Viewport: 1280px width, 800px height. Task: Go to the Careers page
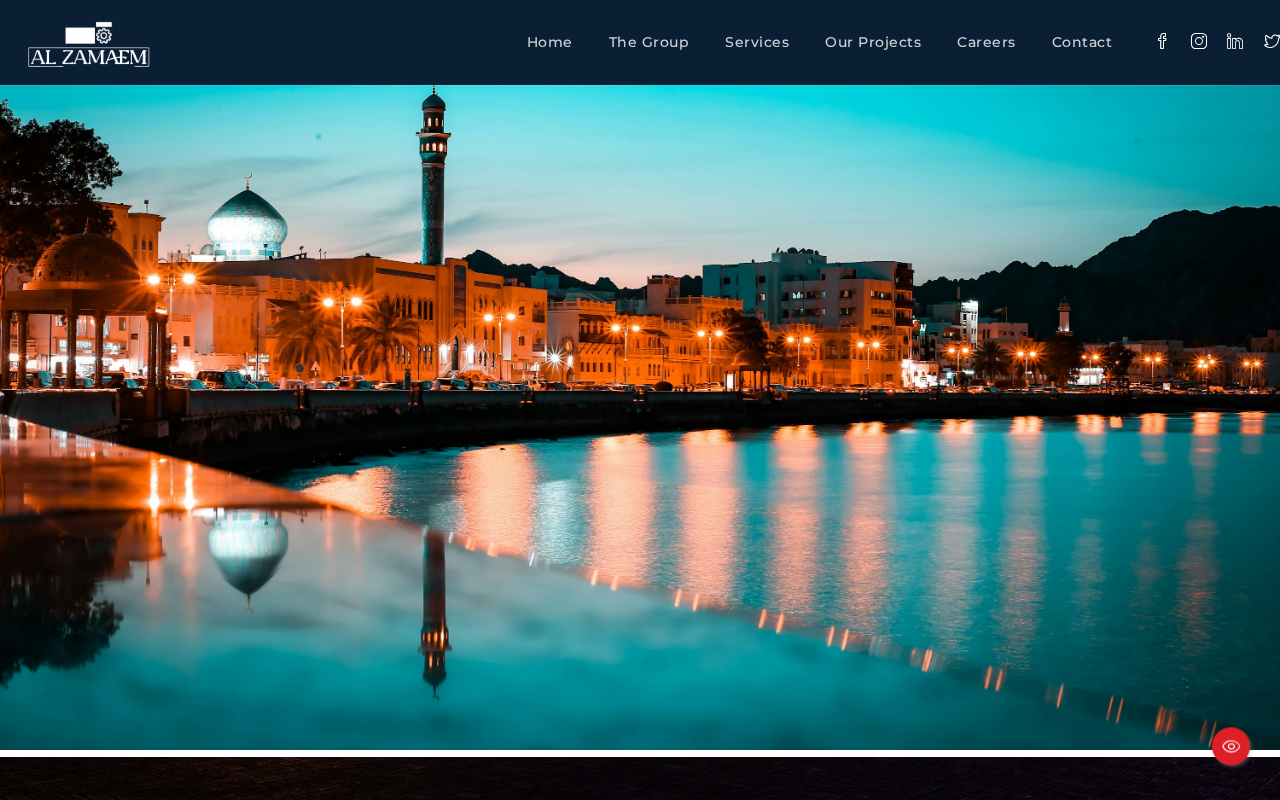pos(986,42)
